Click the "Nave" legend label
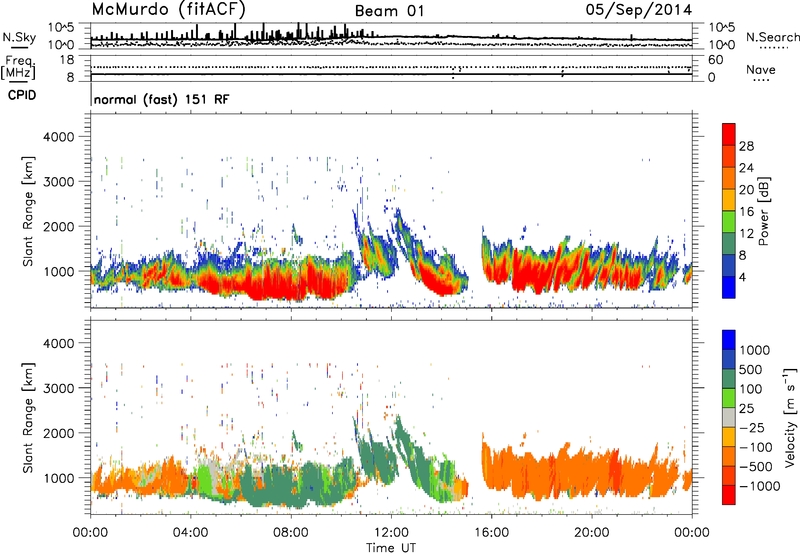 (760, 70)
